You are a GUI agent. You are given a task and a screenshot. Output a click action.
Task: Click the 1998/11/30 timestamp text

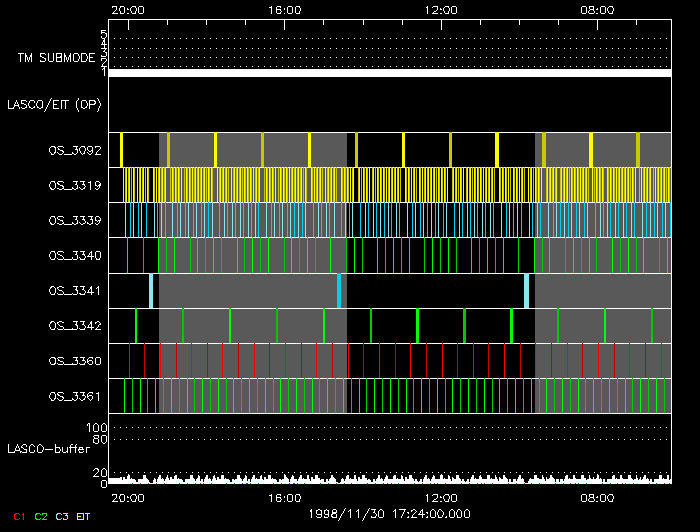tap(390, 513)
